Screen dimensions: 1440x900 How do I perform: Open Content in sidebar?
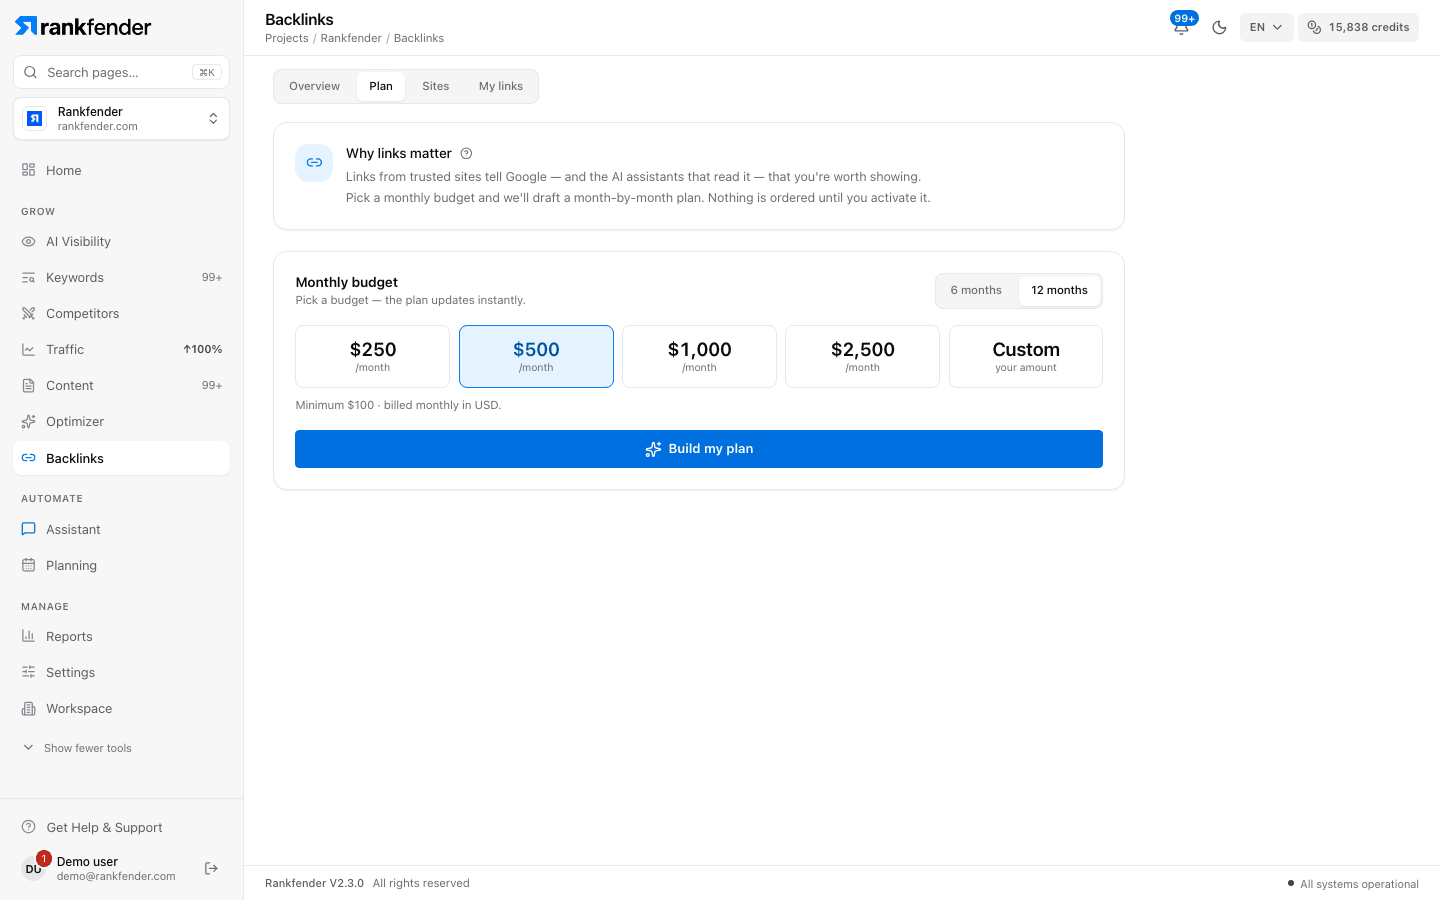[121, 385]
